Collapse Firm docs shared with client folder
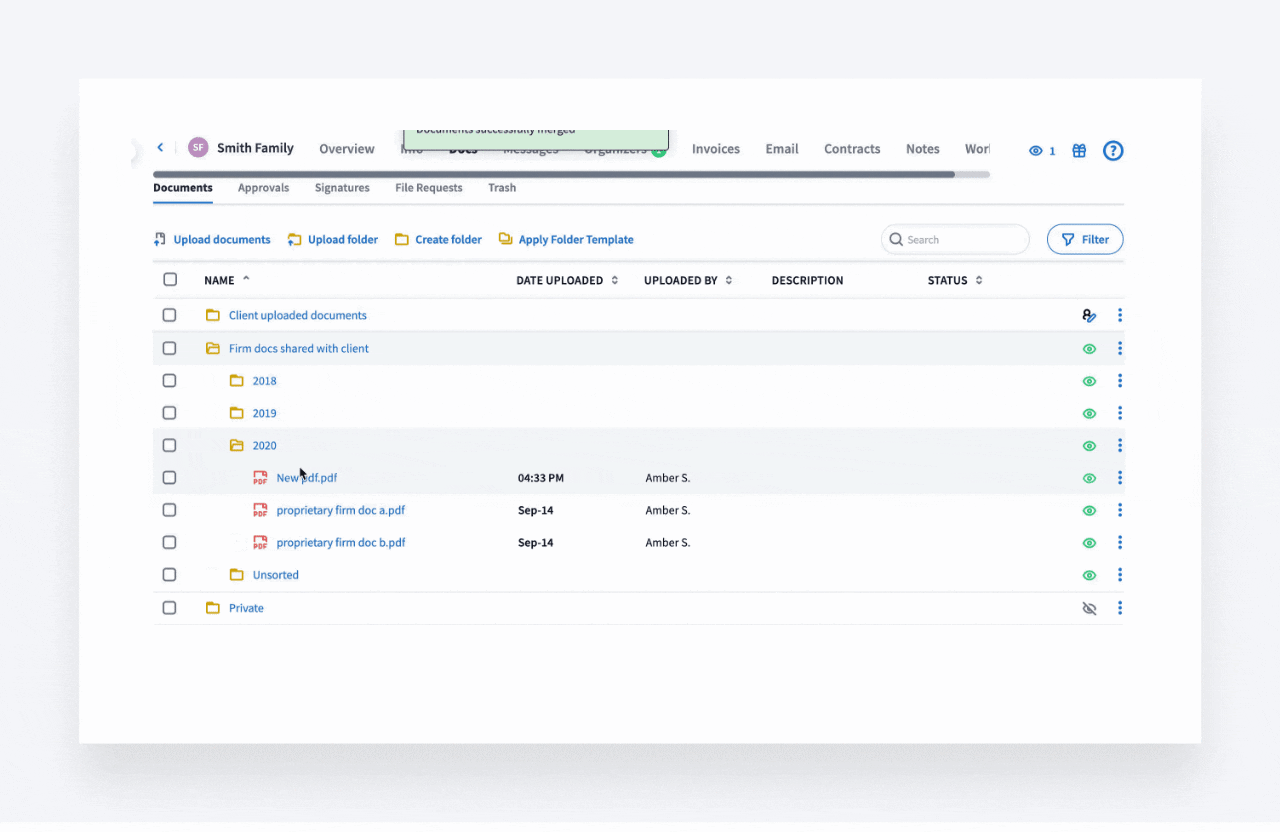The height and width of the screenshot is (832, 1280). click(213, 349)
